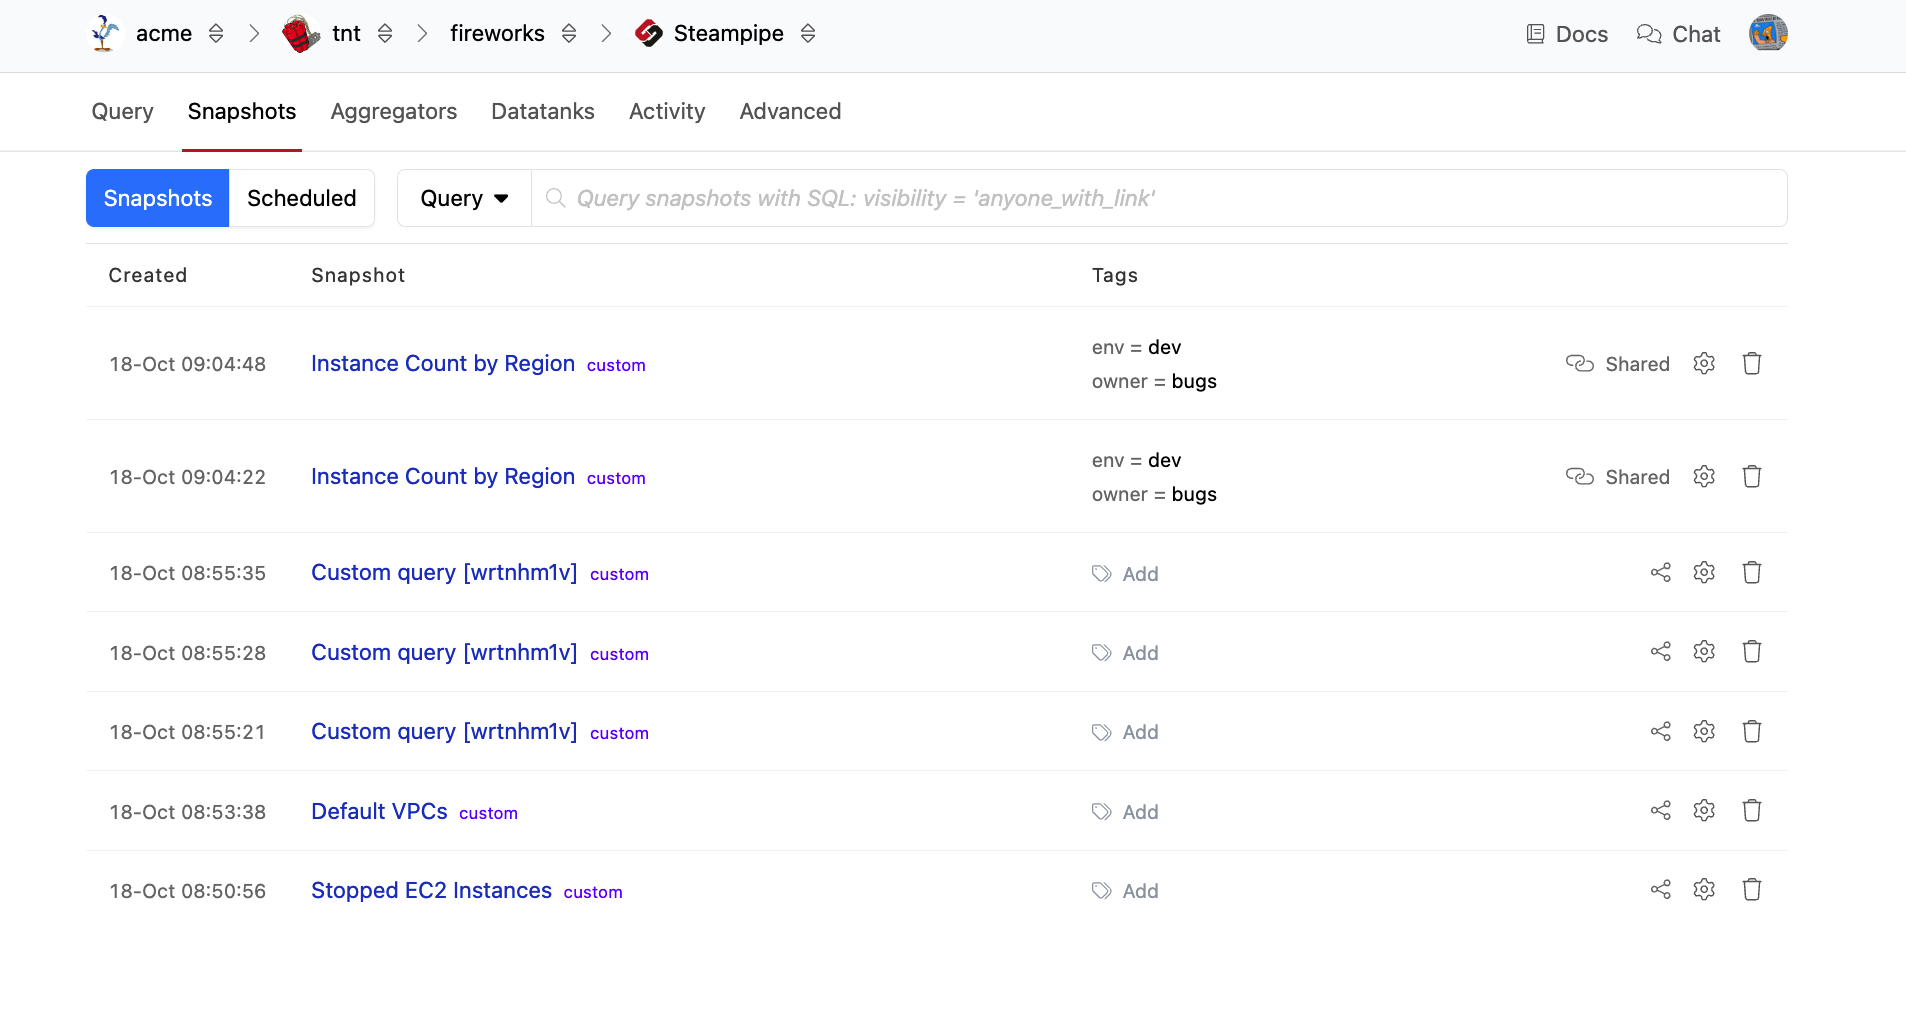Open gear settings for 09:04:22 snapshot

click(1704, 477)
